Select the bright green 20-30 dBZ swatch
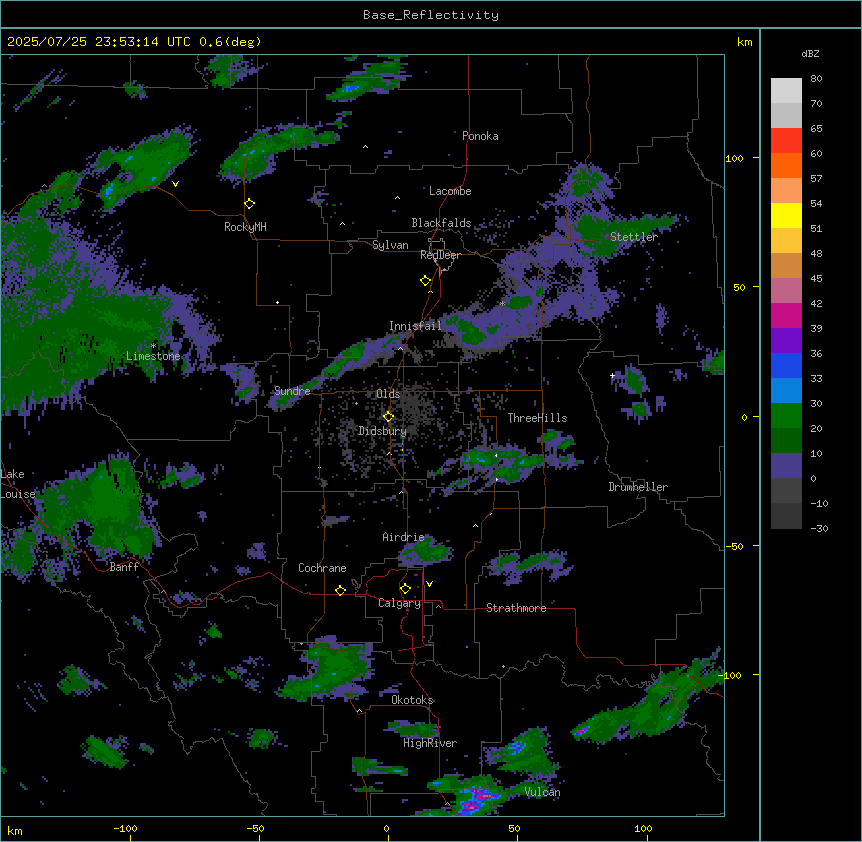The height and width of the screenshot is (842, 862). tap(786, 416)
